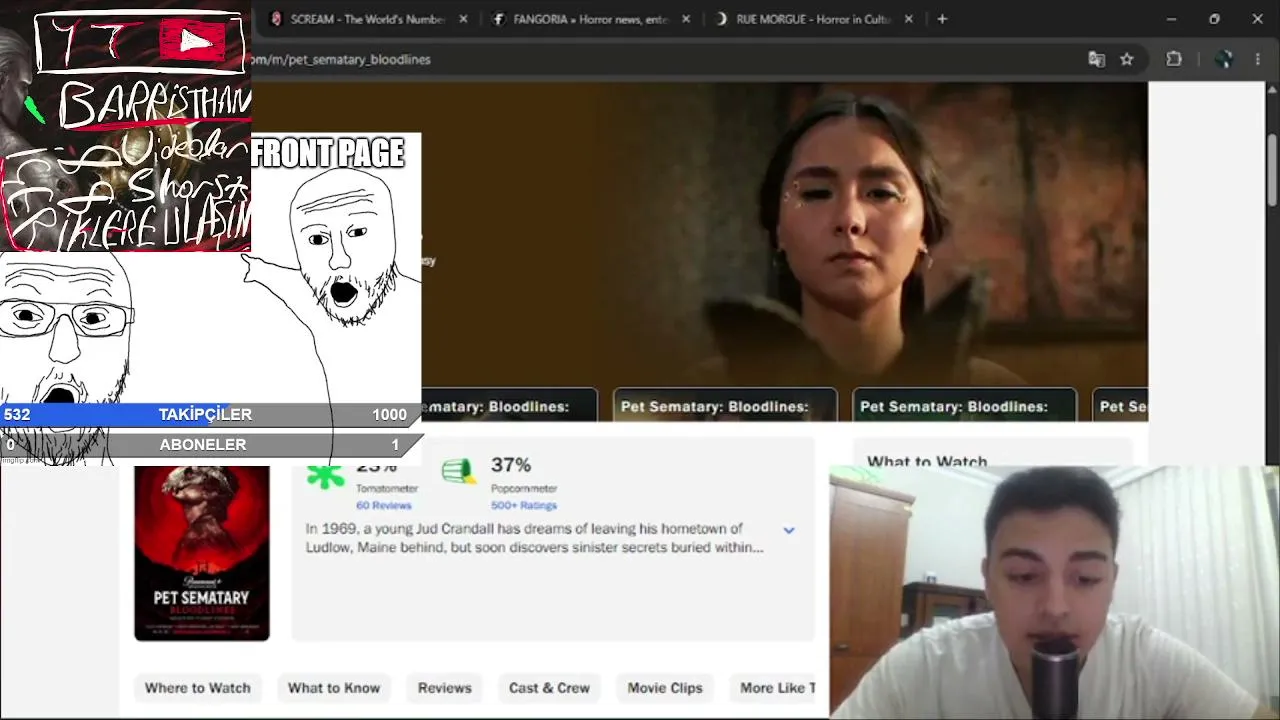Jump to Movie Clips section
Image resolution: width=1280 pixels, height=720 pixels.
665,688
